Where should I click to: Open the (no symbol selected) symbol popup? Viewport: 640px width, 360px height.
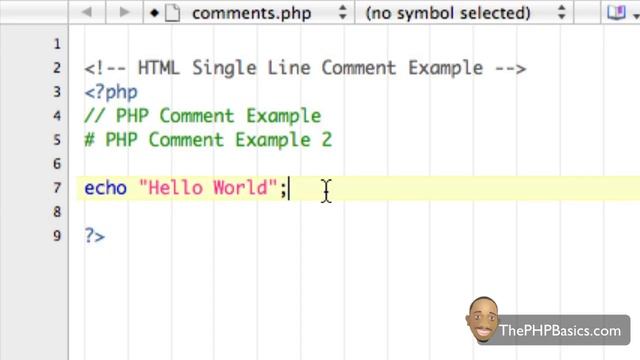tap(465, 13)
